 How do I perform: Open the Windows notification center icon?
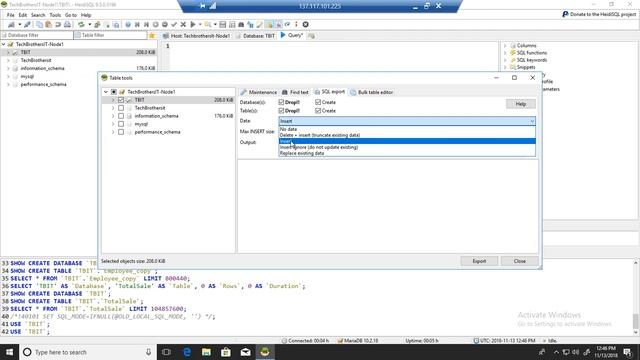click(x=628, y=352)
